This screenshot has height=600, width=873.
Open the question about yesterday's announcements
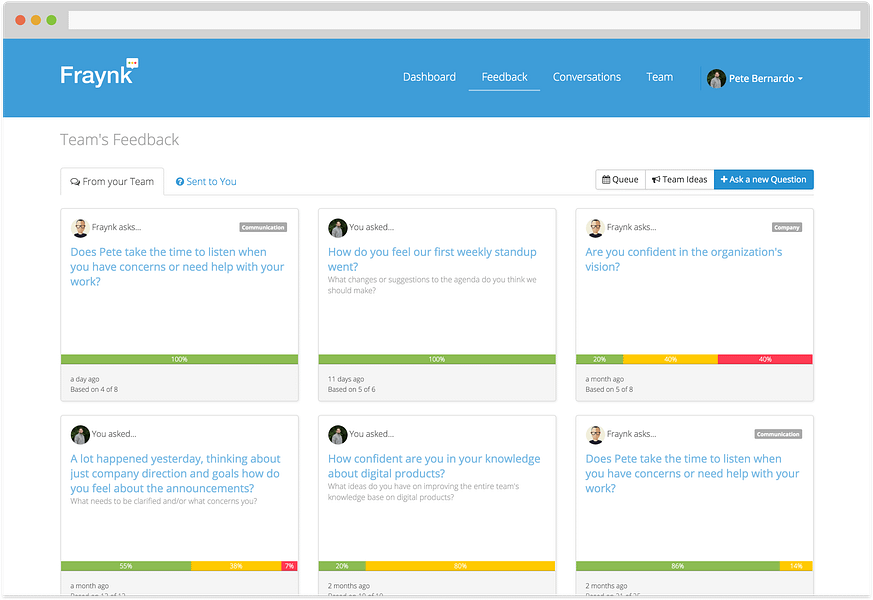pos(175,474)
